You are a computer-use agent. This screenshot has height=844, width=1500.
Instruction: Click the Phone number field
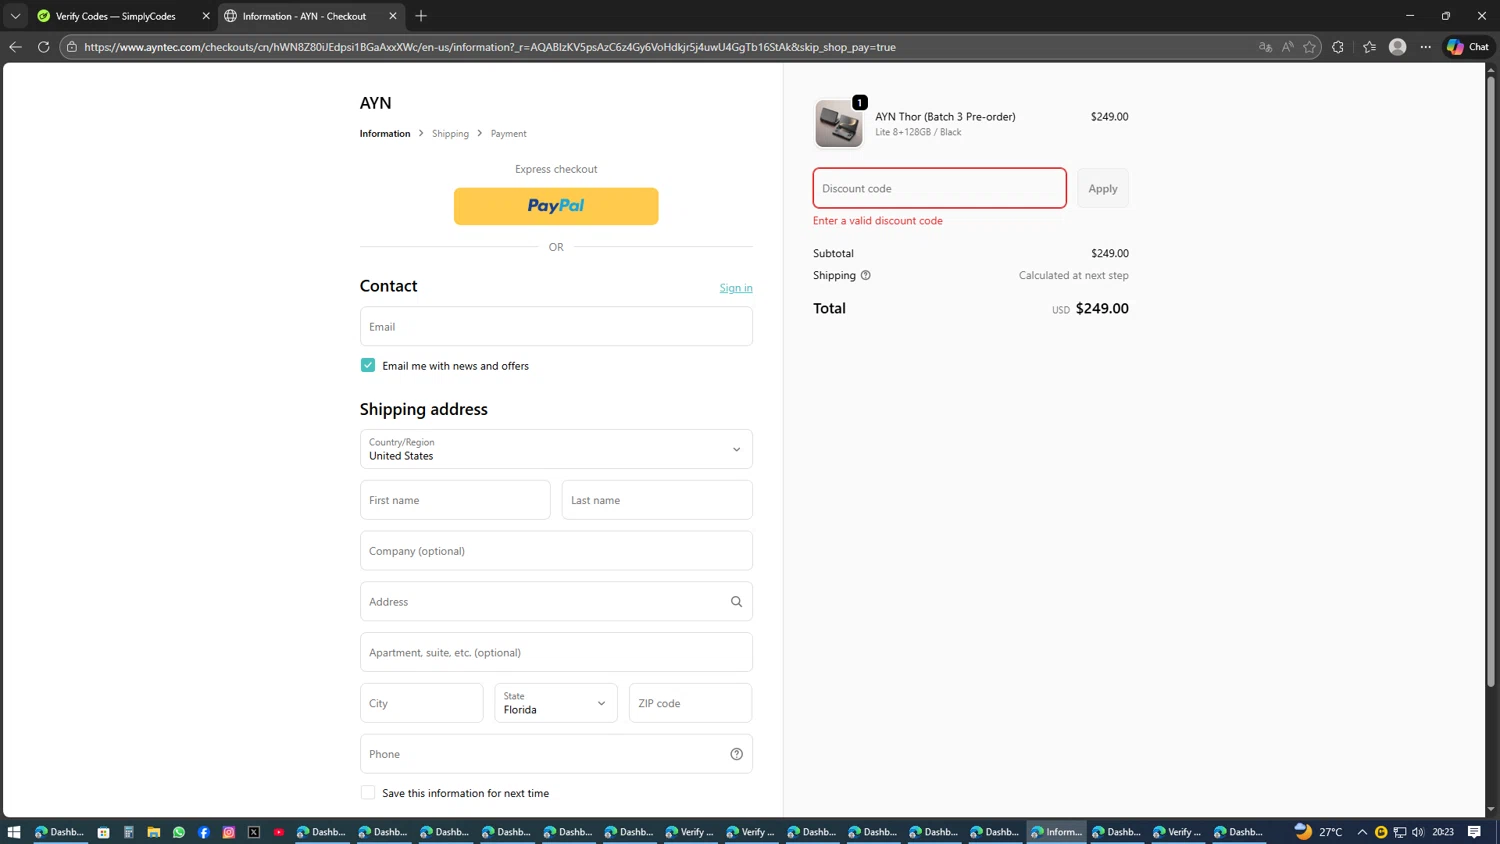pyautogui.click(x=556, y=754)
